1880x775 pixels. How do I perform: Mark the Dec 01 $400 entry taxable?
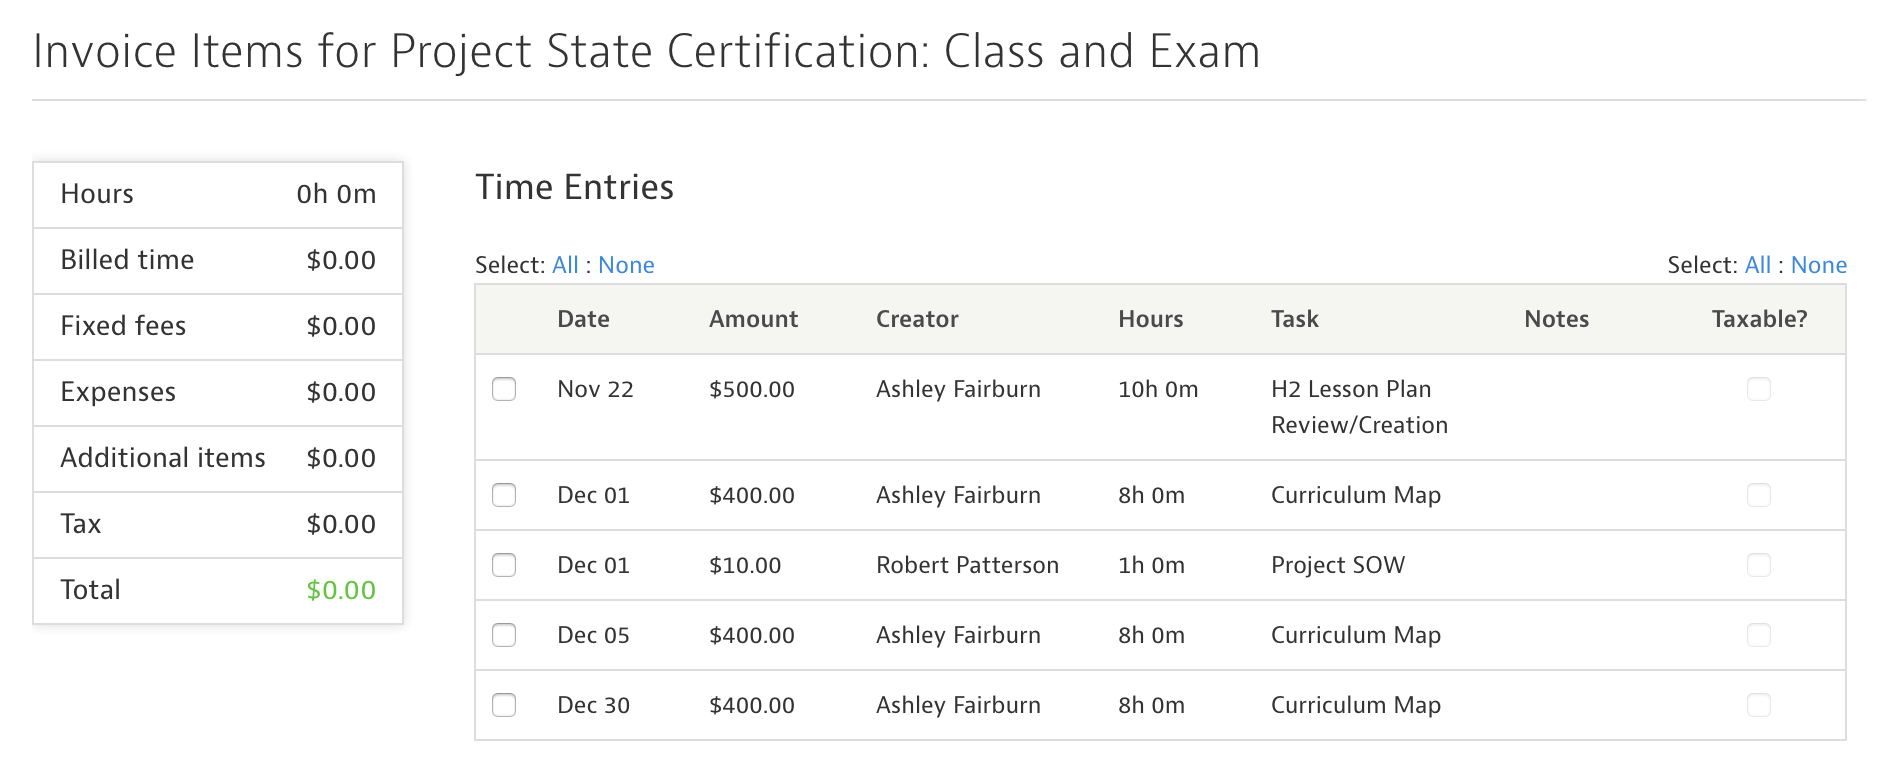[x=1758, y=495]
